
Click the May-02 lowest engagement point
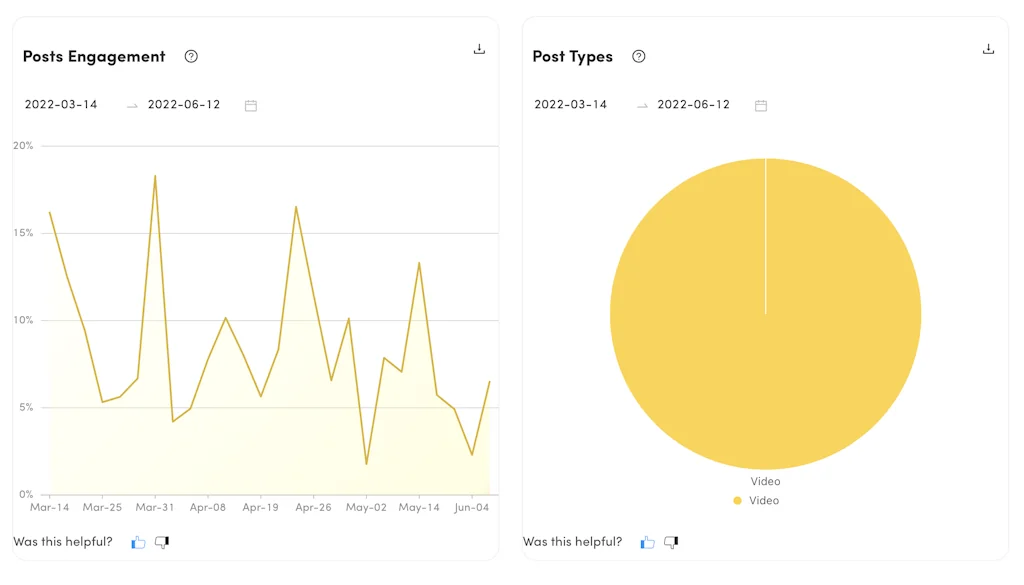pos(366,464)
